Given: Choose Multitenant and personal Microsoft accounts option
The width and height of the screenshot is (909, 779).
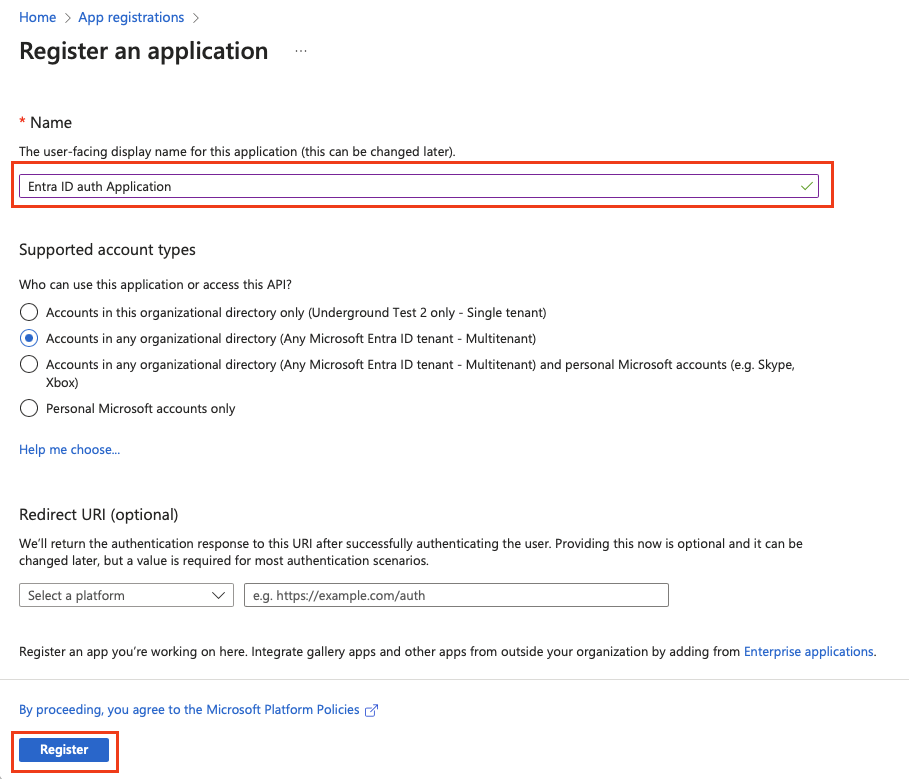Looking at the screenshot, I should tap(29, 364).
